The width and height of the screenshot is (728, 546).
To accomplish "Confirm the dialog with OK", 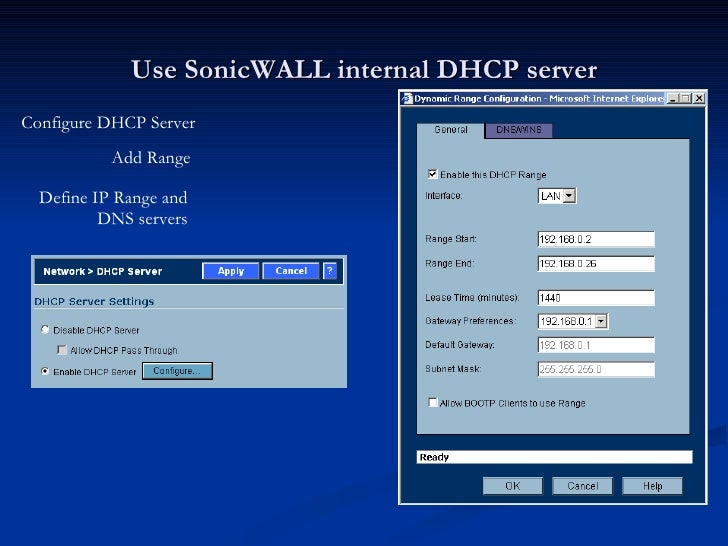I will pos(513,486).
